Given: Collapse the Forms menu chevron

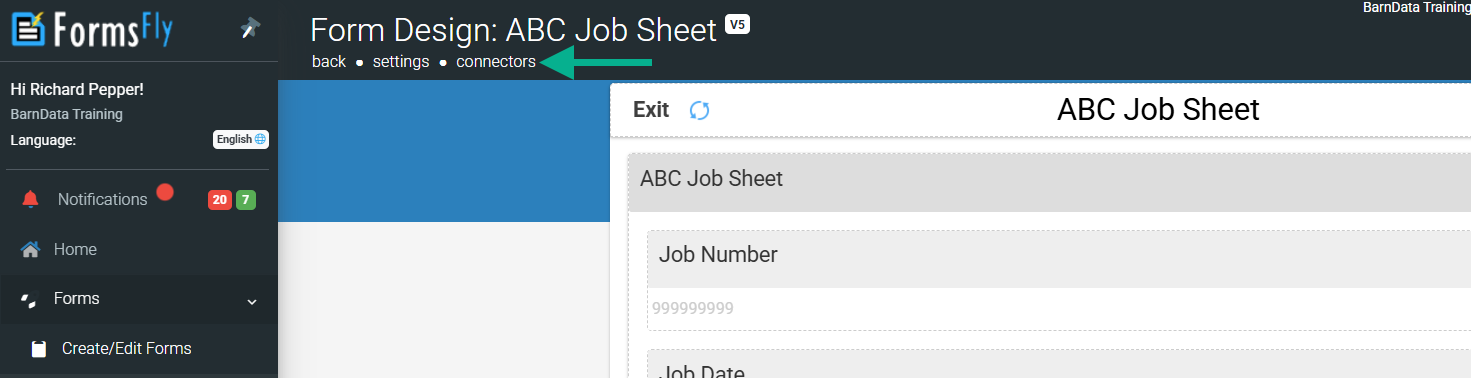Looking at the screenshot, I should point(252,300).
